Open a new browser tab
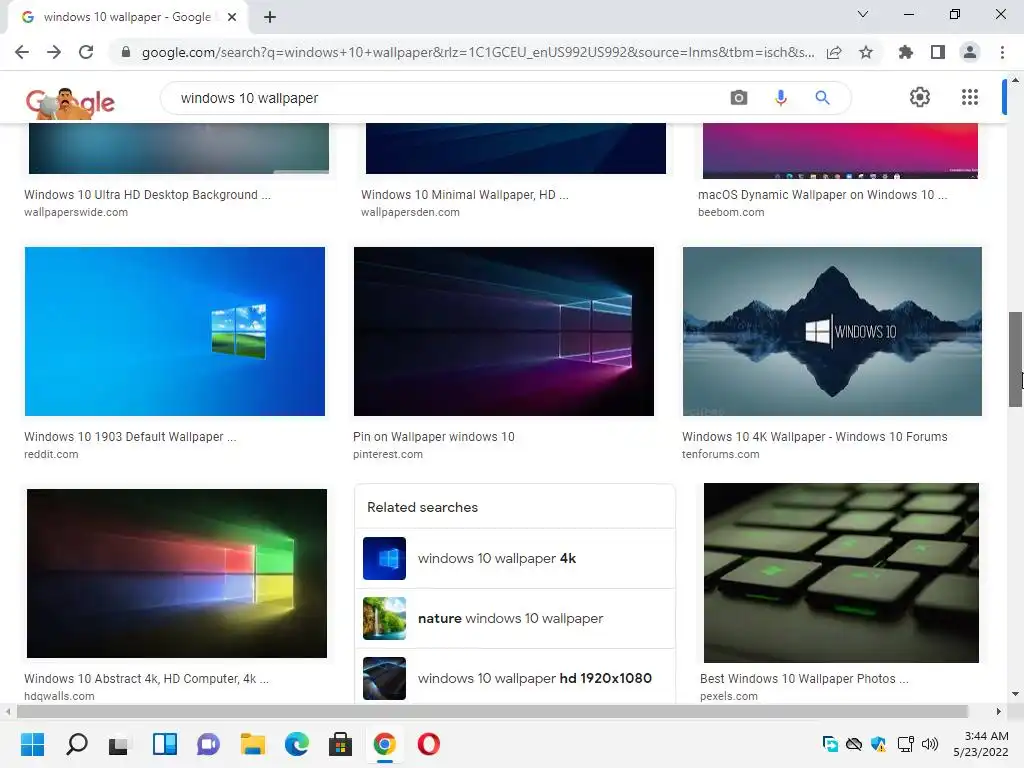The width and height of the screenshot is (1024, 768). coord(270,17)
